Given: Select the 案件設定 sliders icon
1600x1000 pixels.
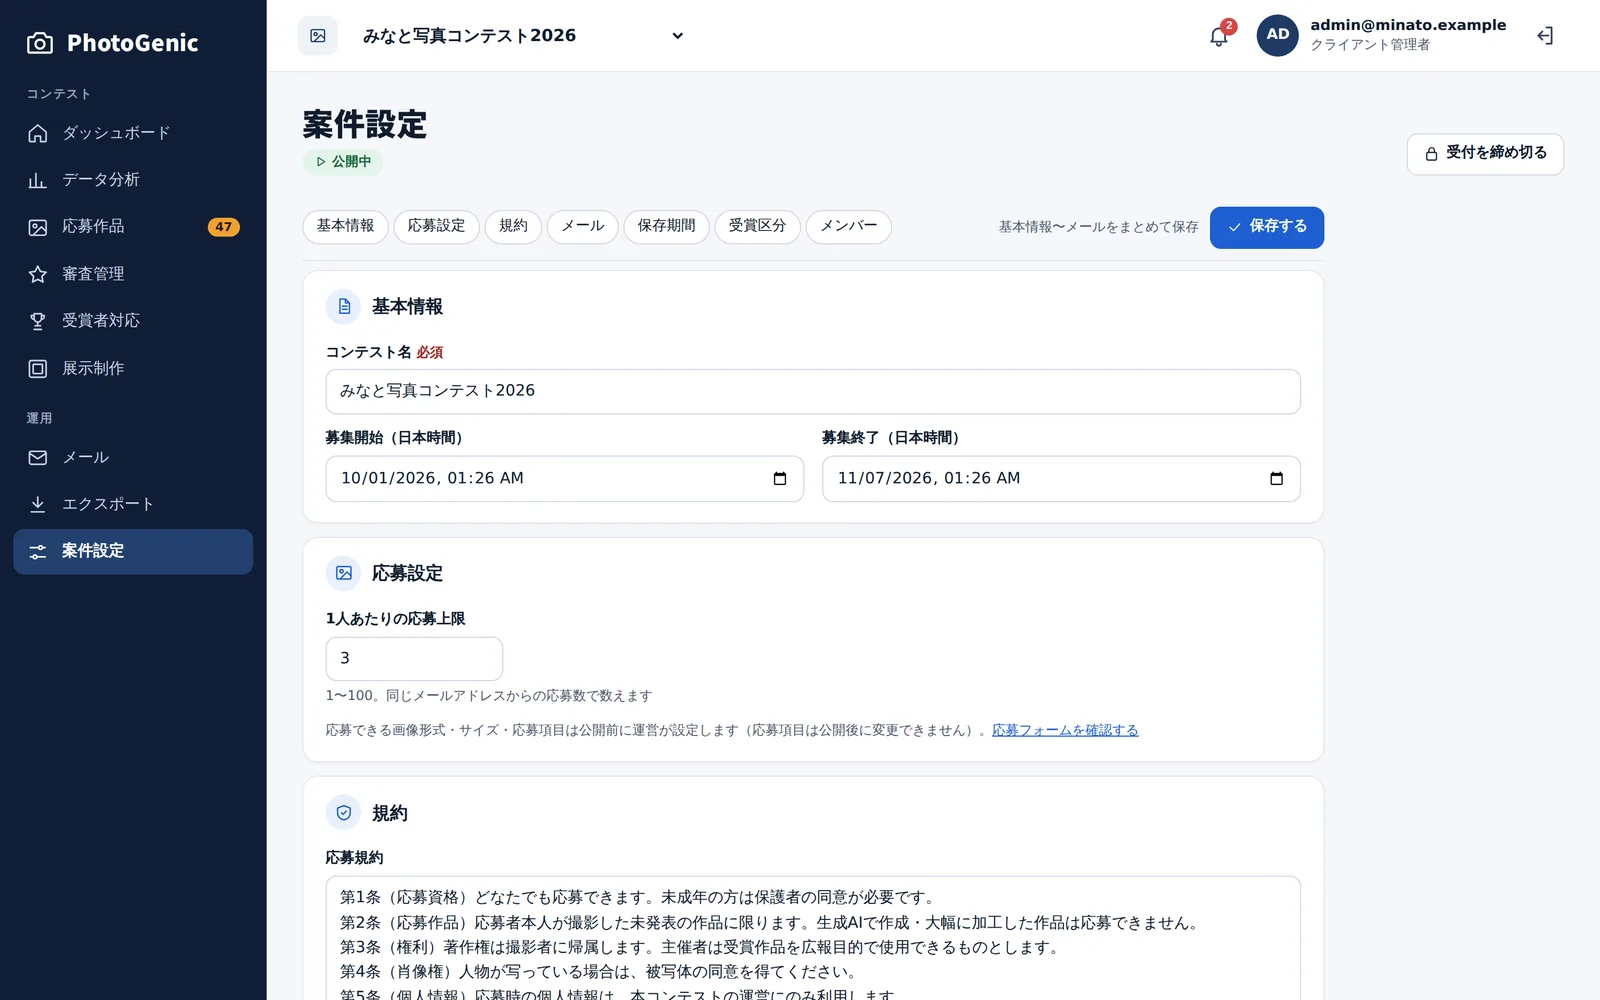Looking at the screenshot, I should tap(38, 551).
